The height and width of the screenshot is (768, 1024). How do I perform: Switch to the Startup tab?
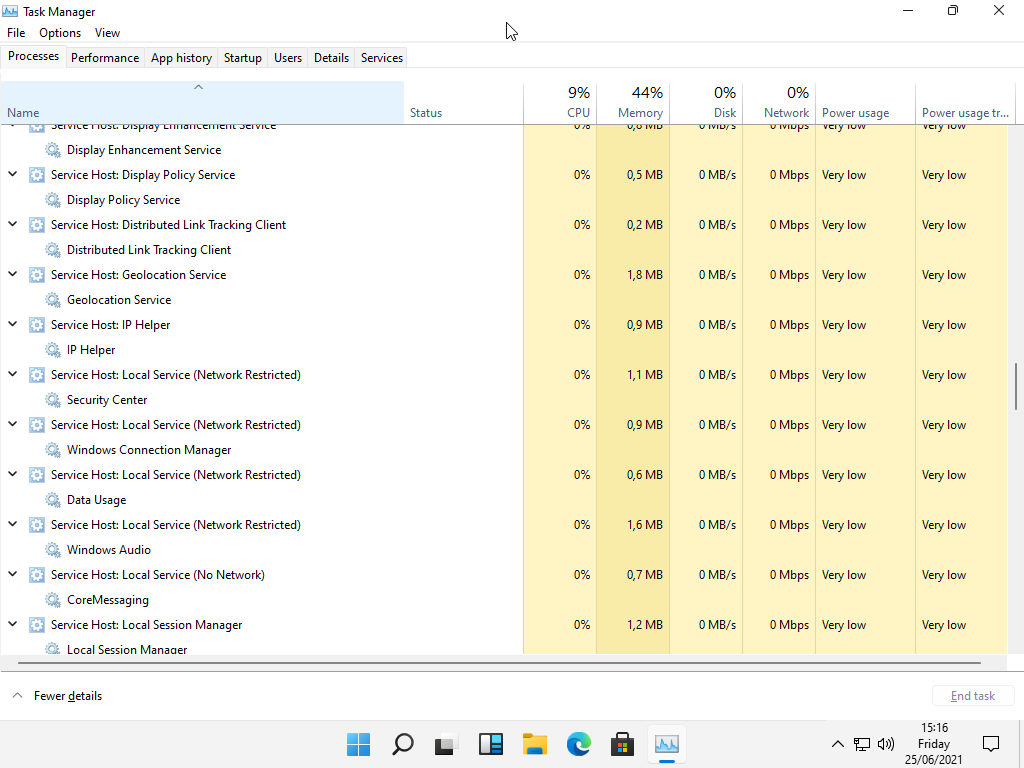(x=242, y=58)
